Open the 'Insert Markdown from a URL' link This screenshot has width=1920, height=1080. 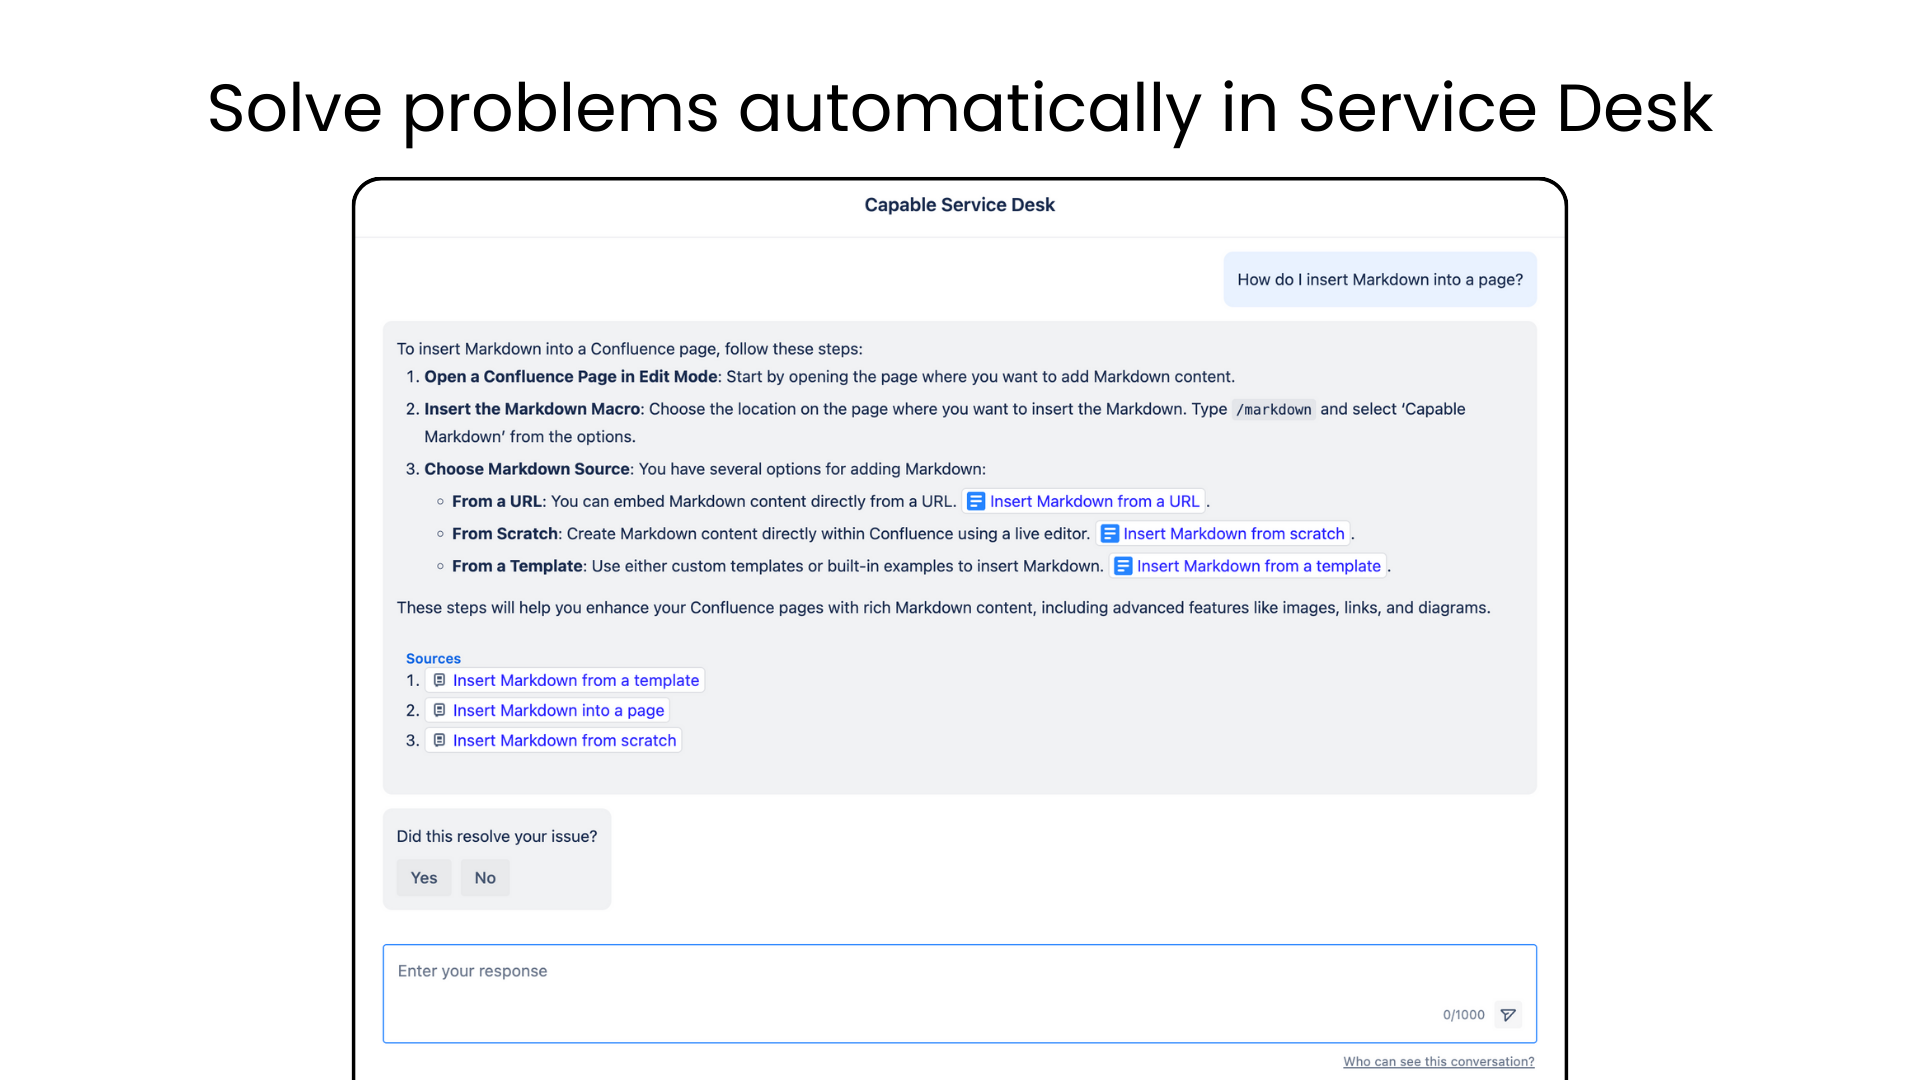[x=1094, y=502]
